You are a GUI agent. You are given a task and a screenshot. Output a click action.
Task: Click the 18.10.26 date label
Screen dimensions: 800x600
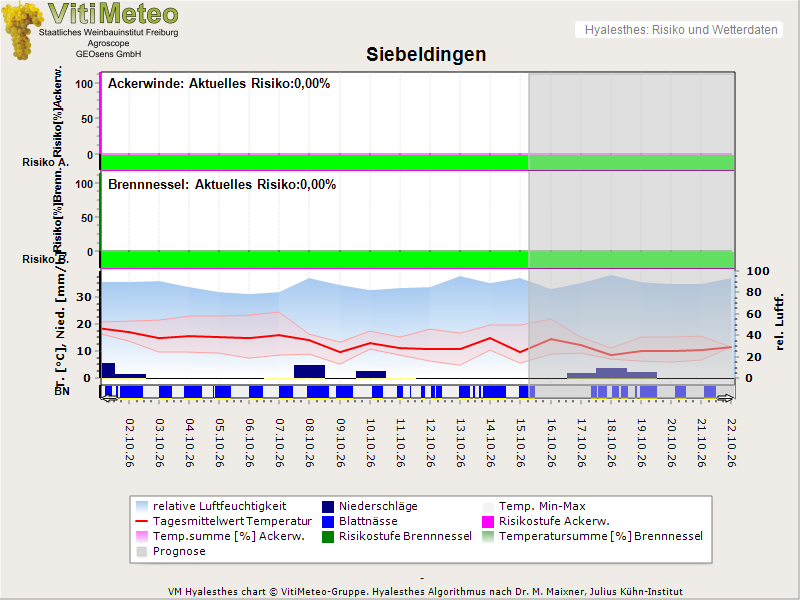pos(611,442)
